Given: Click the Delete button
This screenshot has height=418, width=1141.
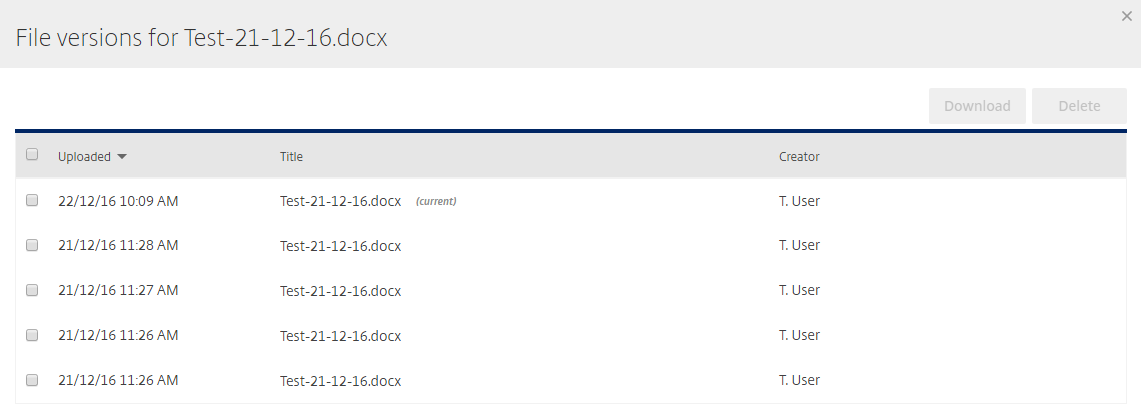Looking at the screenshot, I should coord(1079,106).
